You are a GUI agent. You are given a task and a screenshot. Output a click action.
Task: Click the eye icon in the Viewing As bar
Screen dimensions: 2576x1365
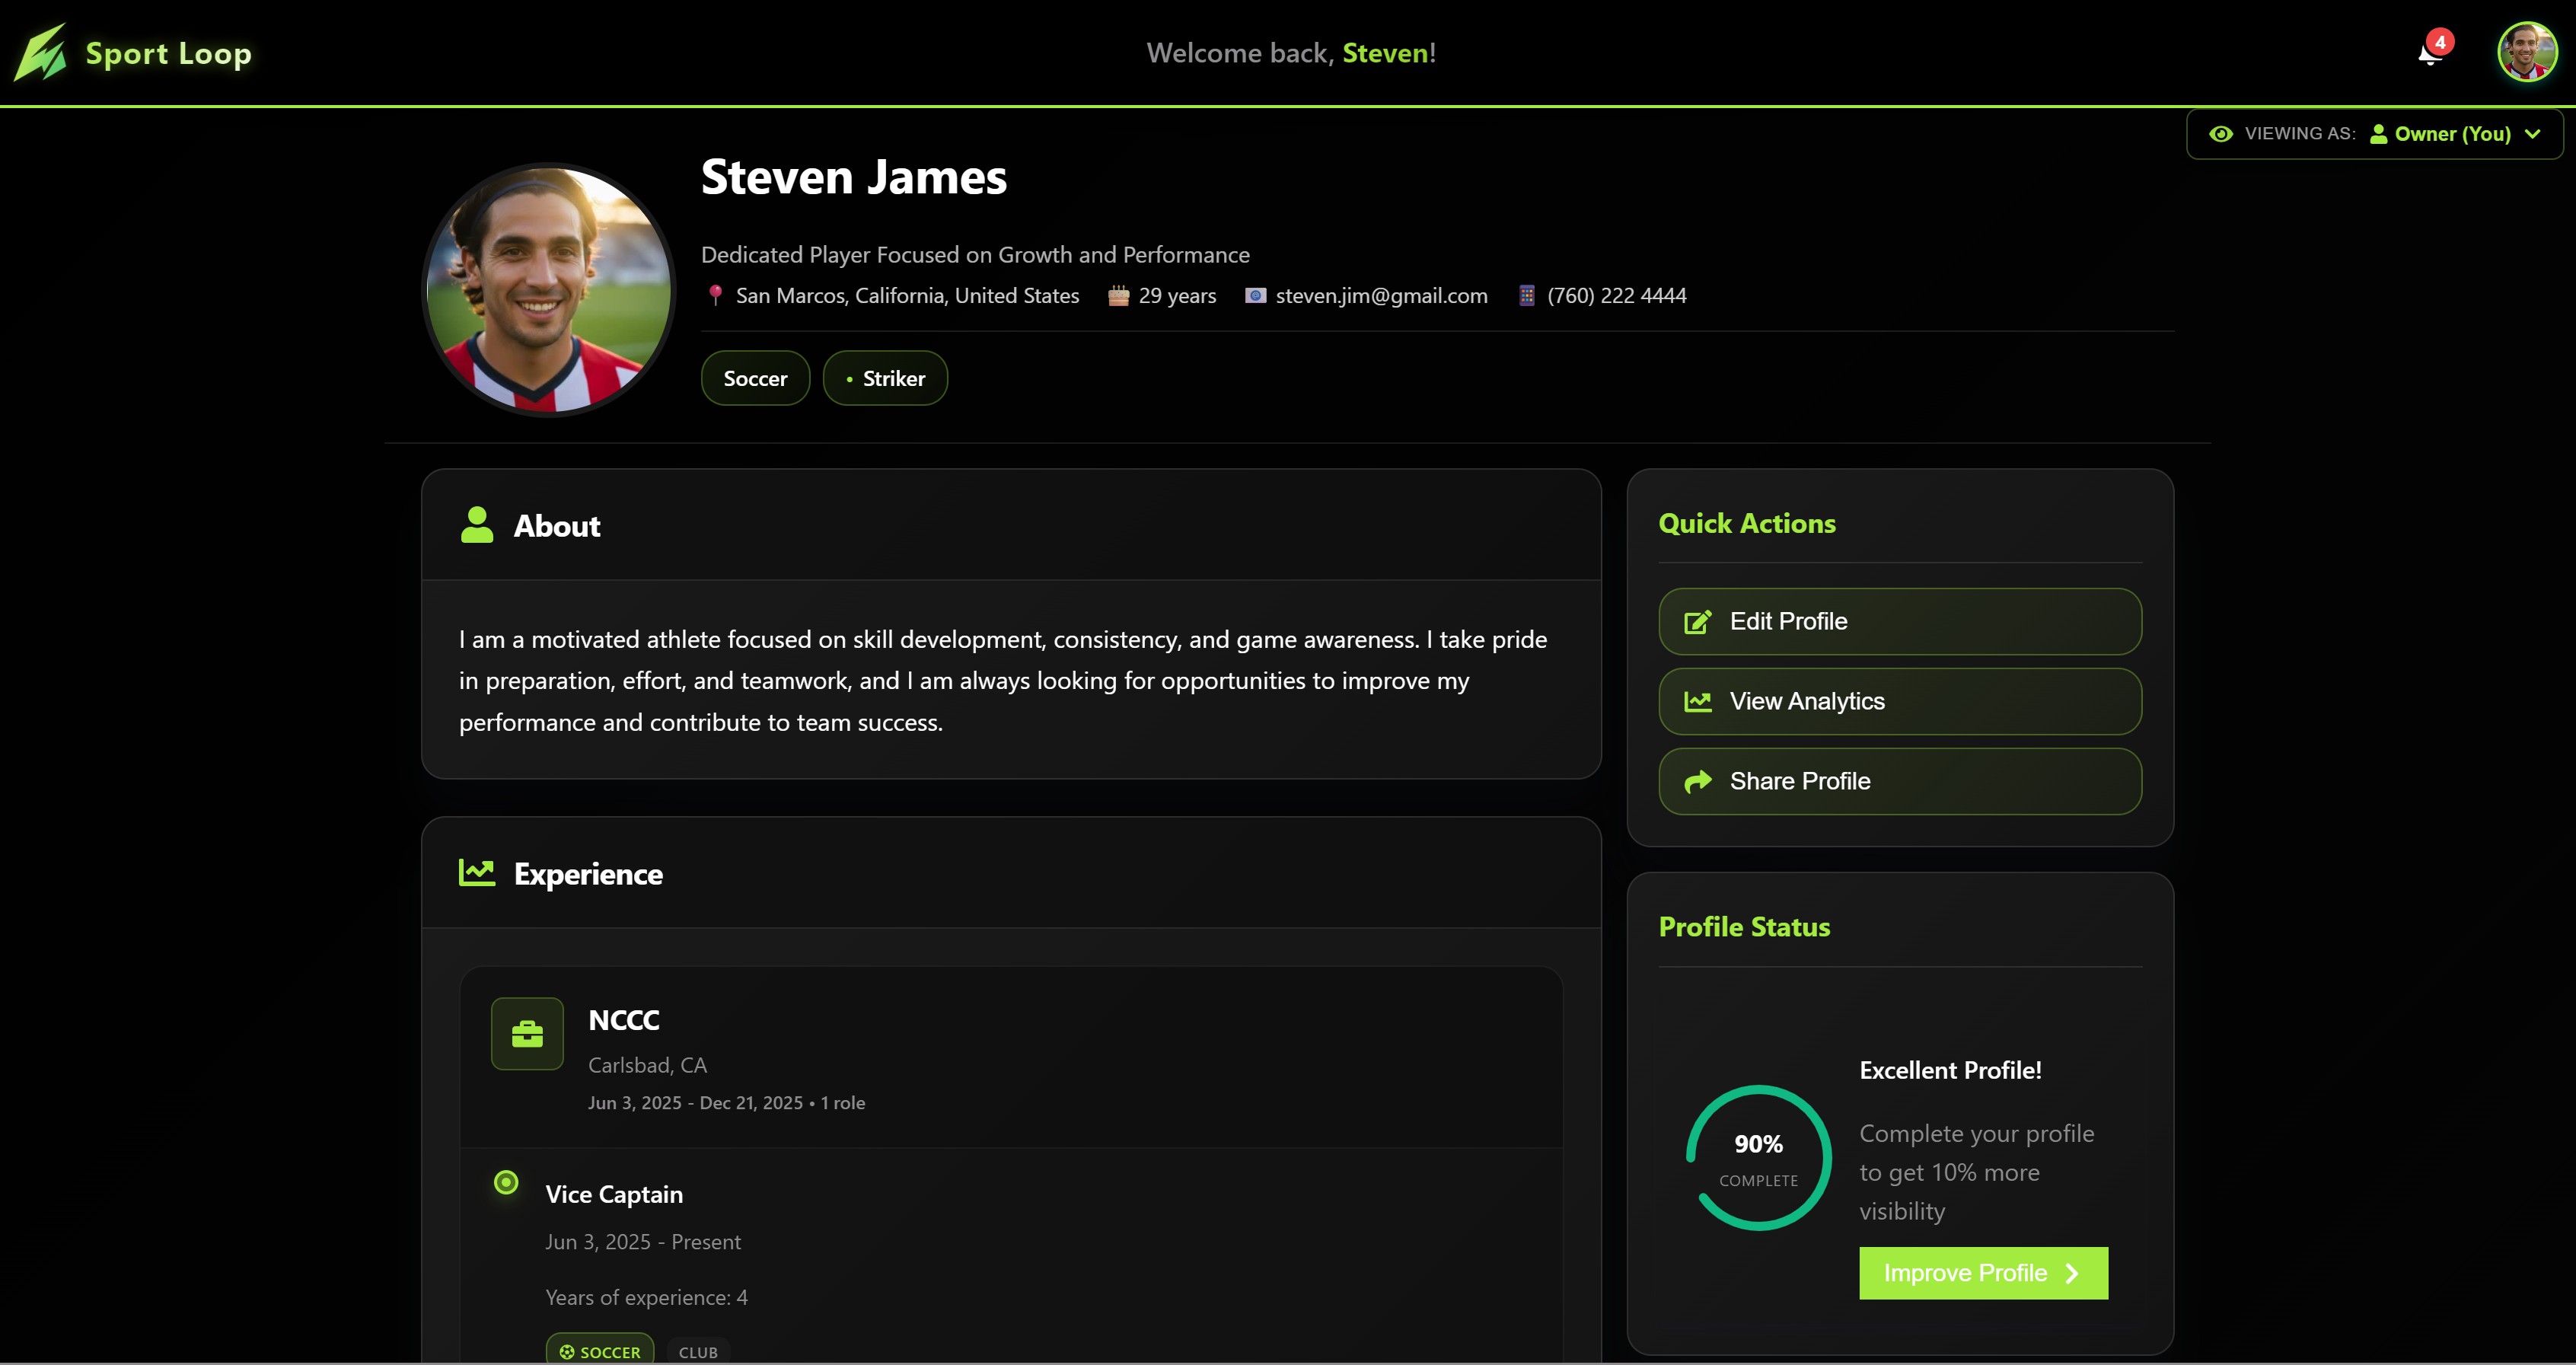coord(2221,133)
